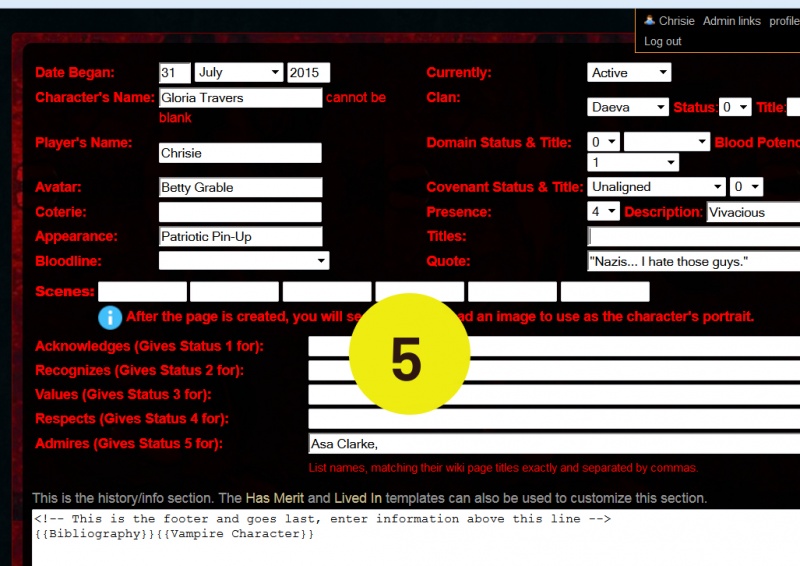Click the Quote input field
Image resolution: width=800 pixels, height=566 pixels.
click(693, 261)
